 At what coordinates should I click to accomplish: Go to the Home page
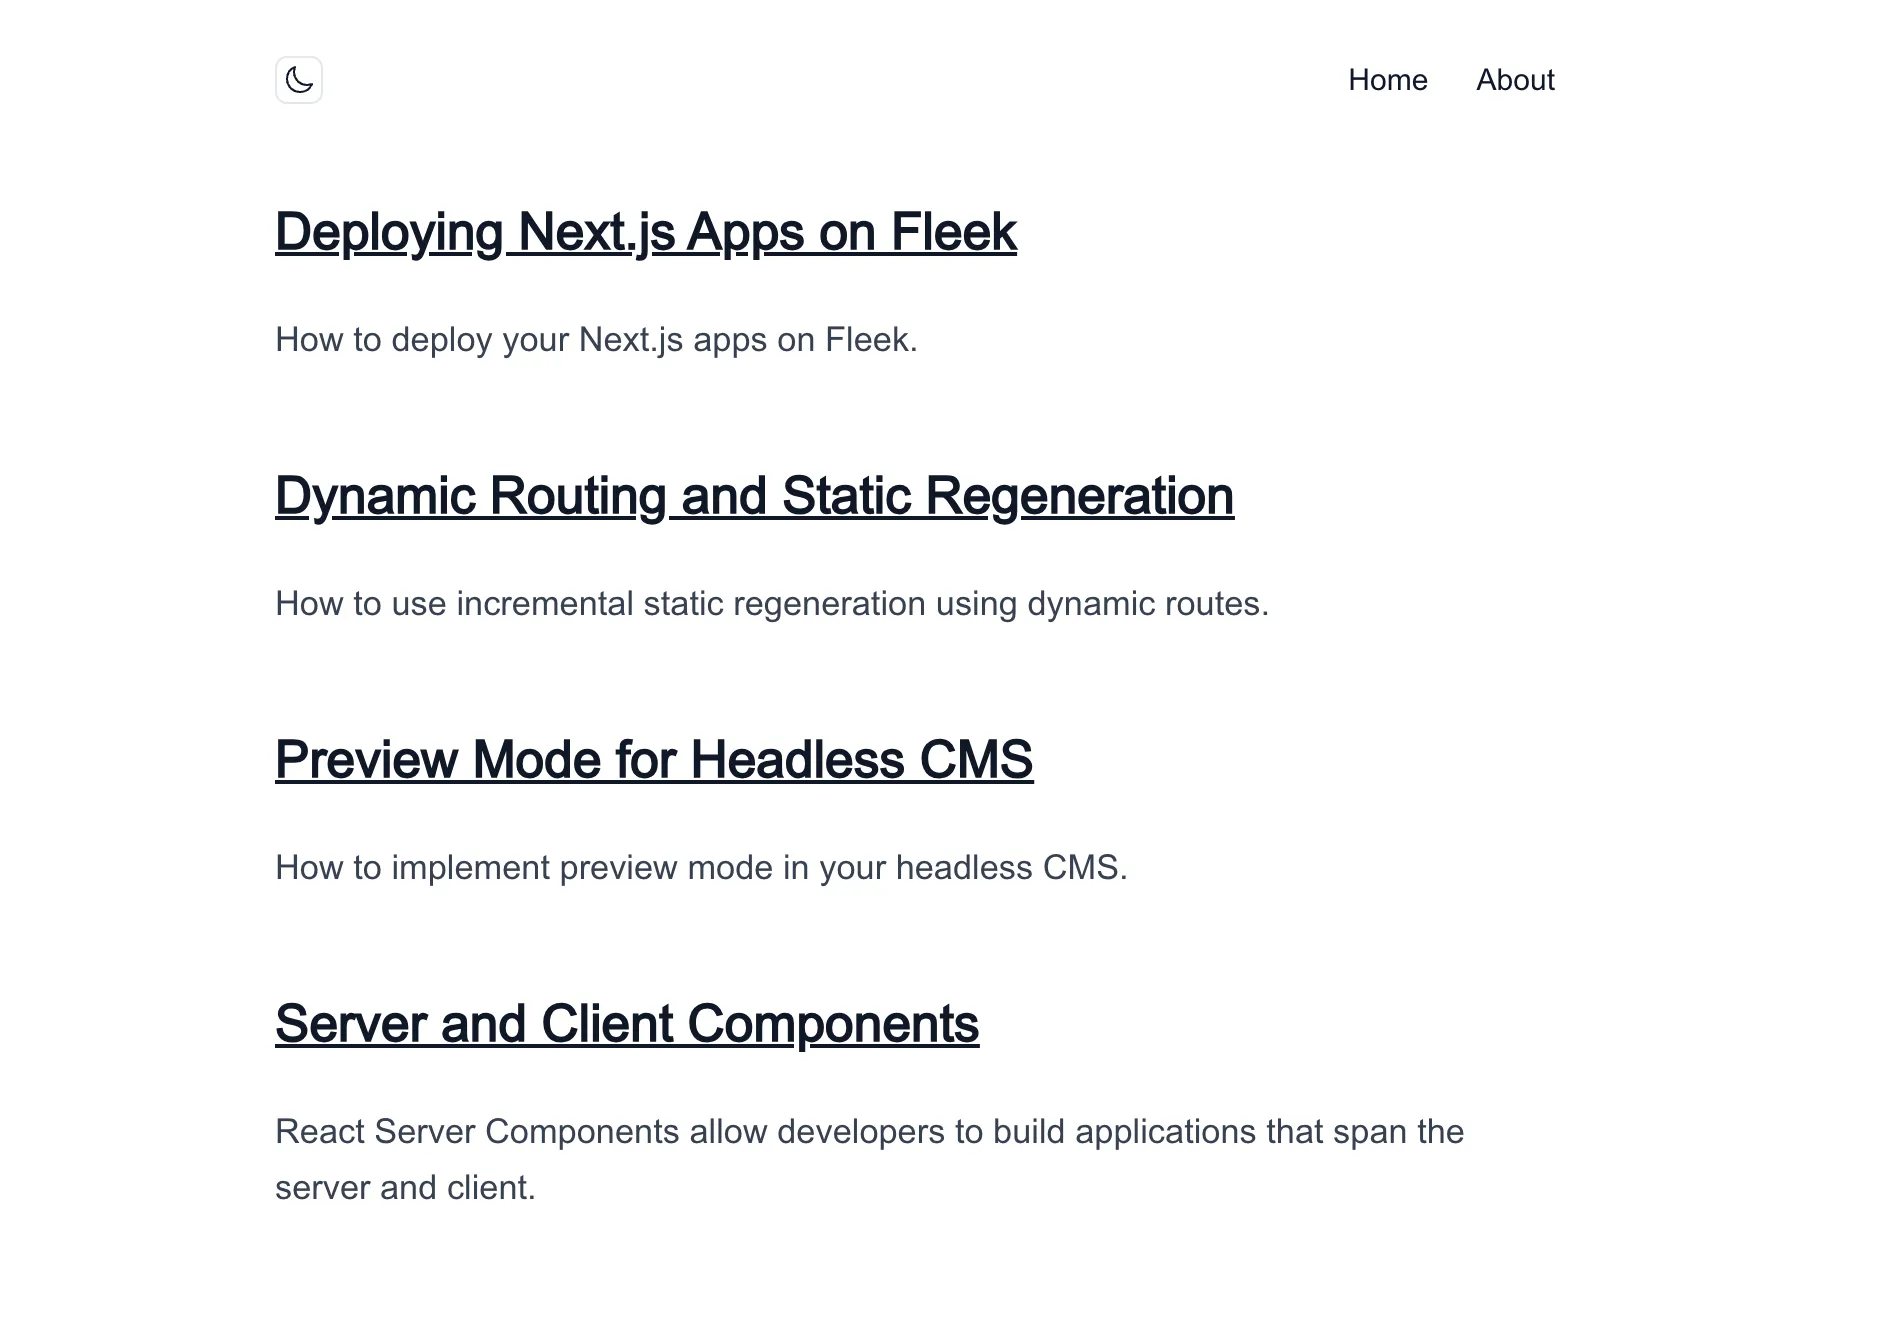(1387, 80)
